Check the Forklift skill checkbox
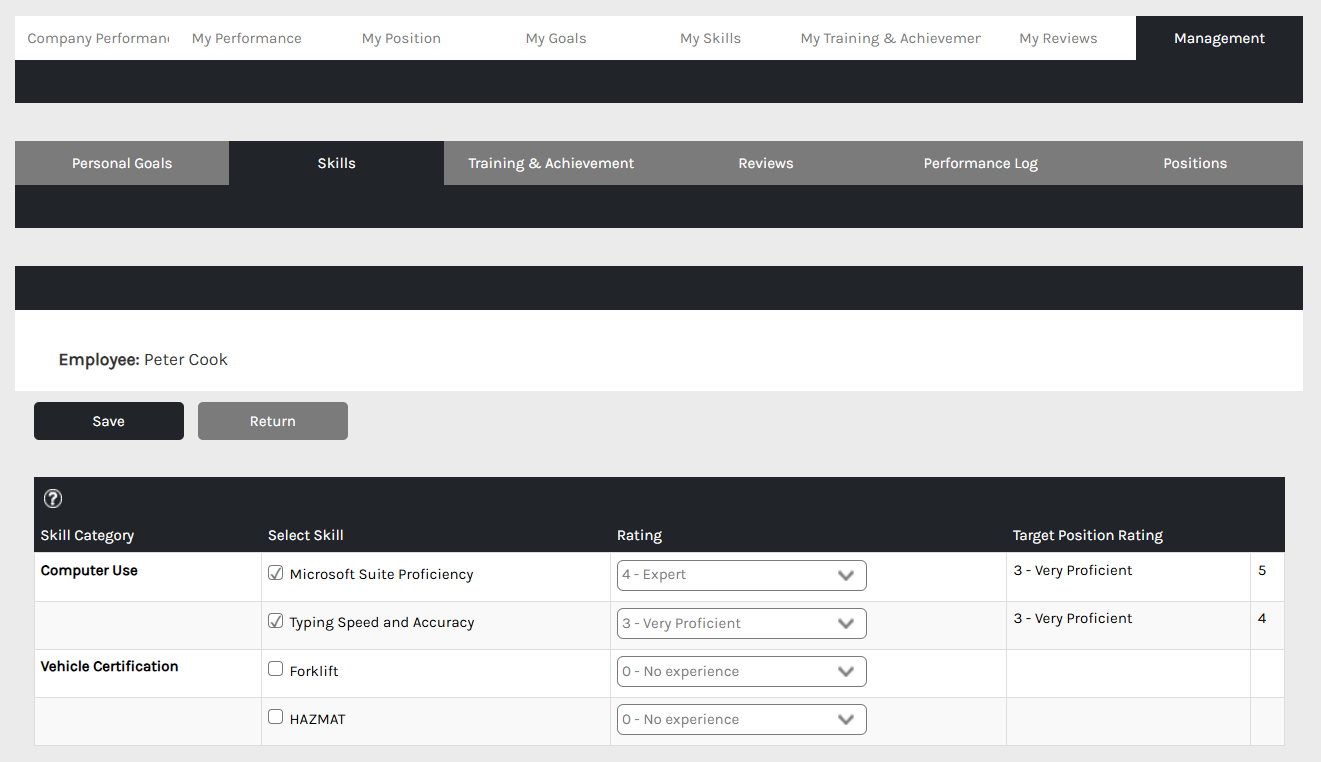 click(276, 669)
